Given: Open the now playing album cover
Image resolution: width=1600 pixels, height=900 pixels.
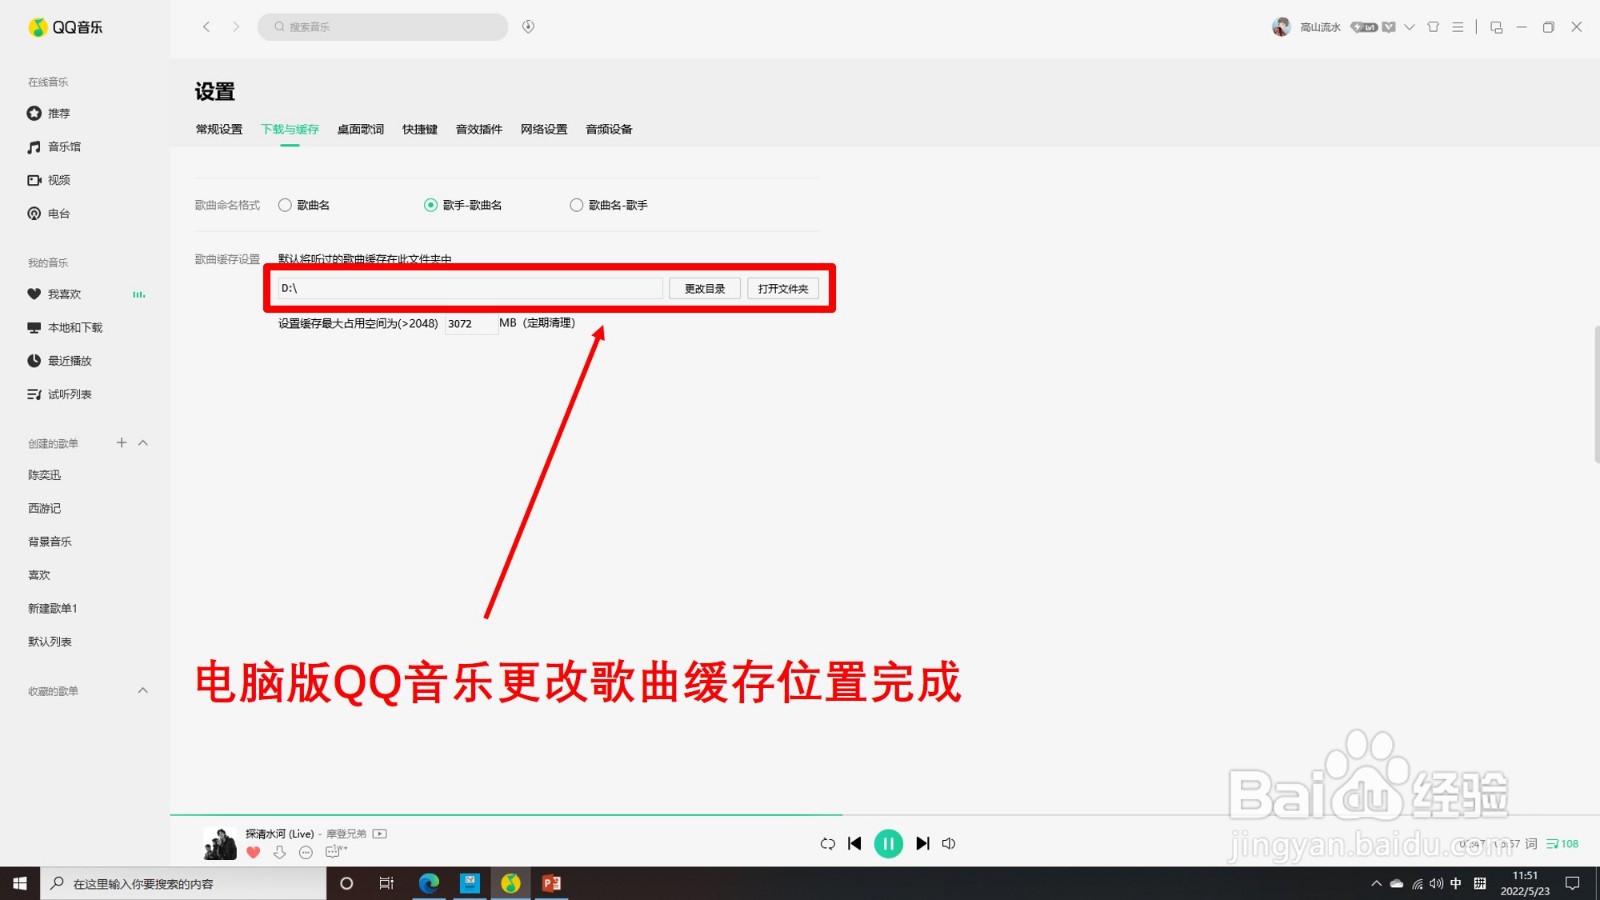Looking at the screenshot, I should coord(220,844).
